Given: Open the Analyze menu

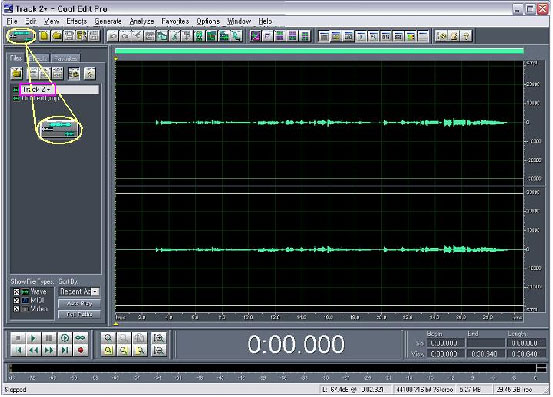Looking at the screenshot, I should (x=141, y=21).
